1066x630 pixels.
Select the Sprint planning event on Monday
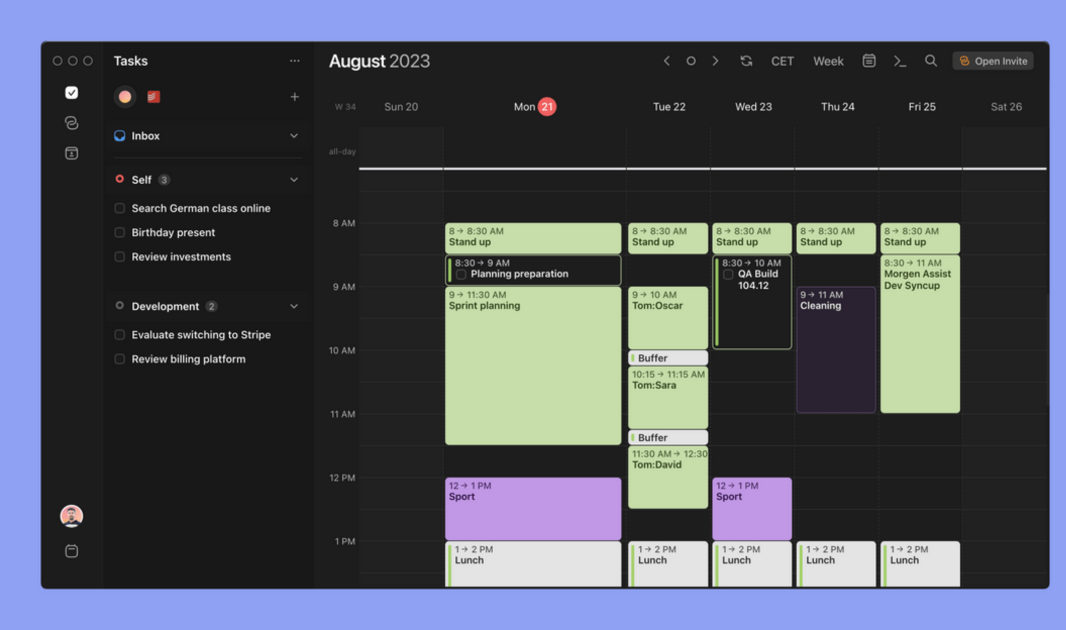click(533, 365)
